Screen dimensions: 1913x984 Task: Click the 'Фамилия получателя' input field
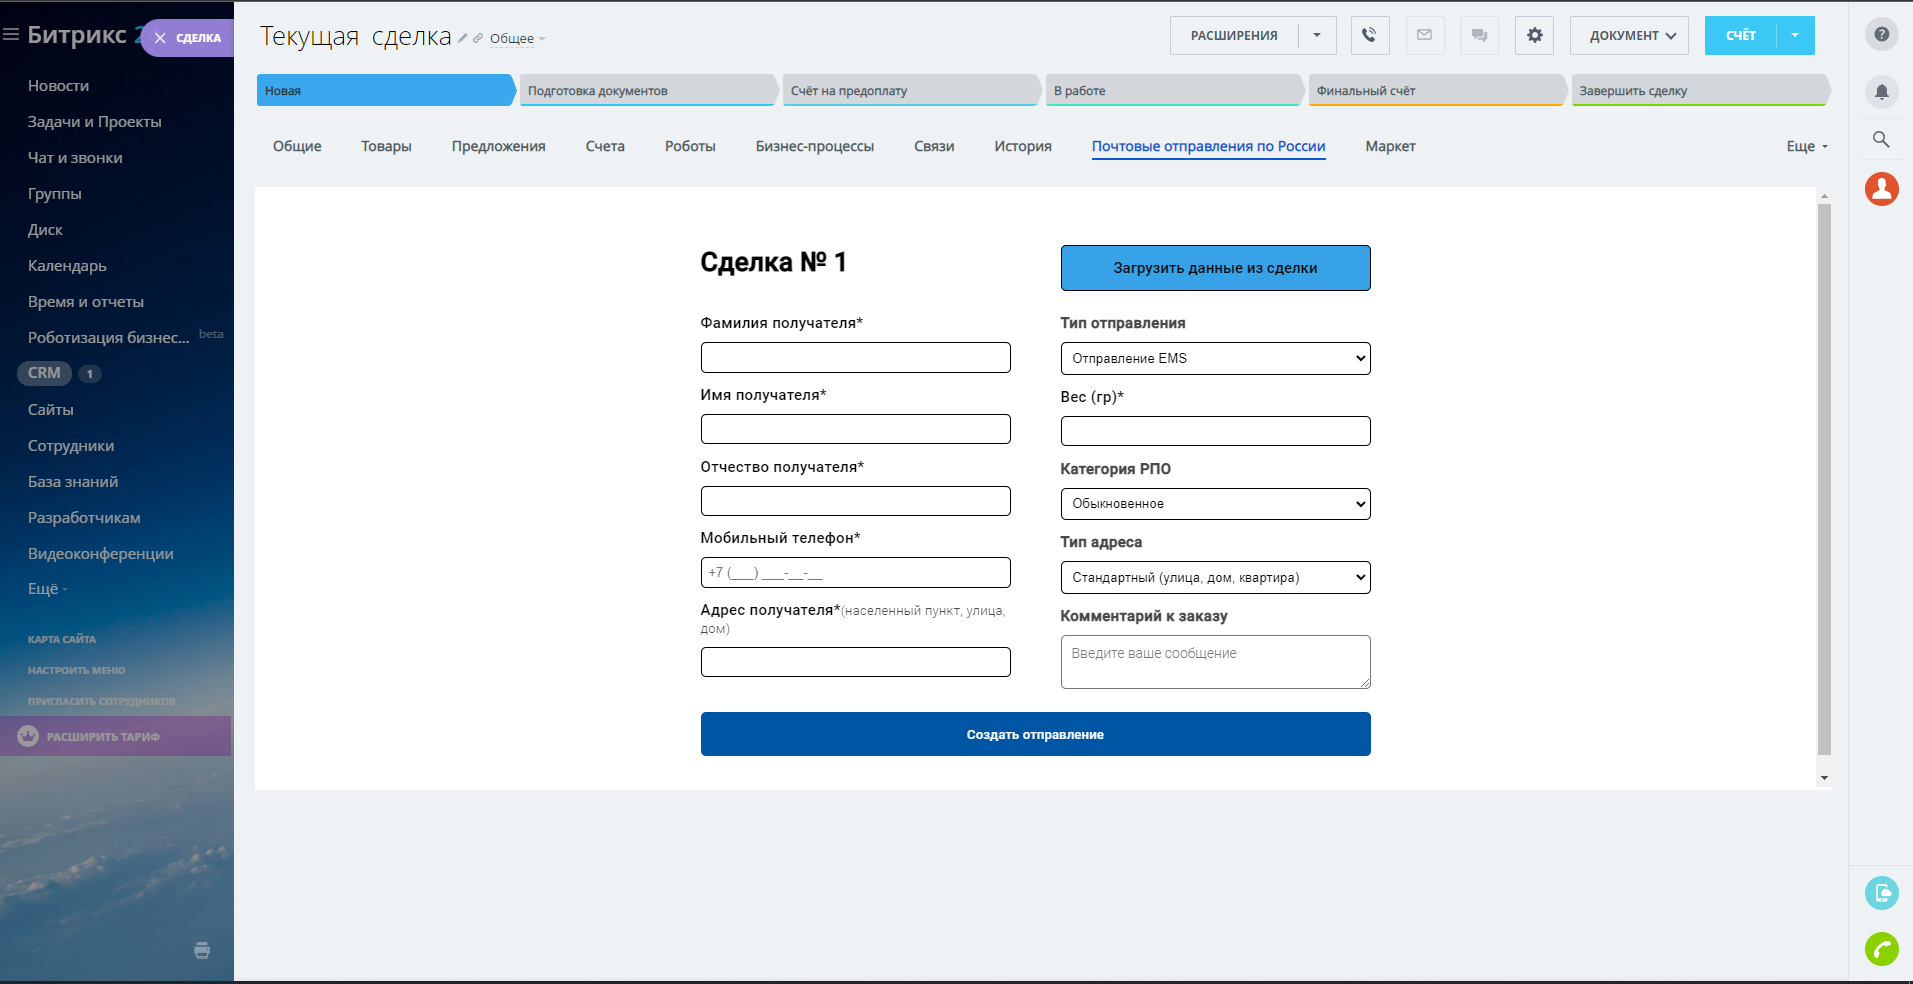(x=855, y=358)
